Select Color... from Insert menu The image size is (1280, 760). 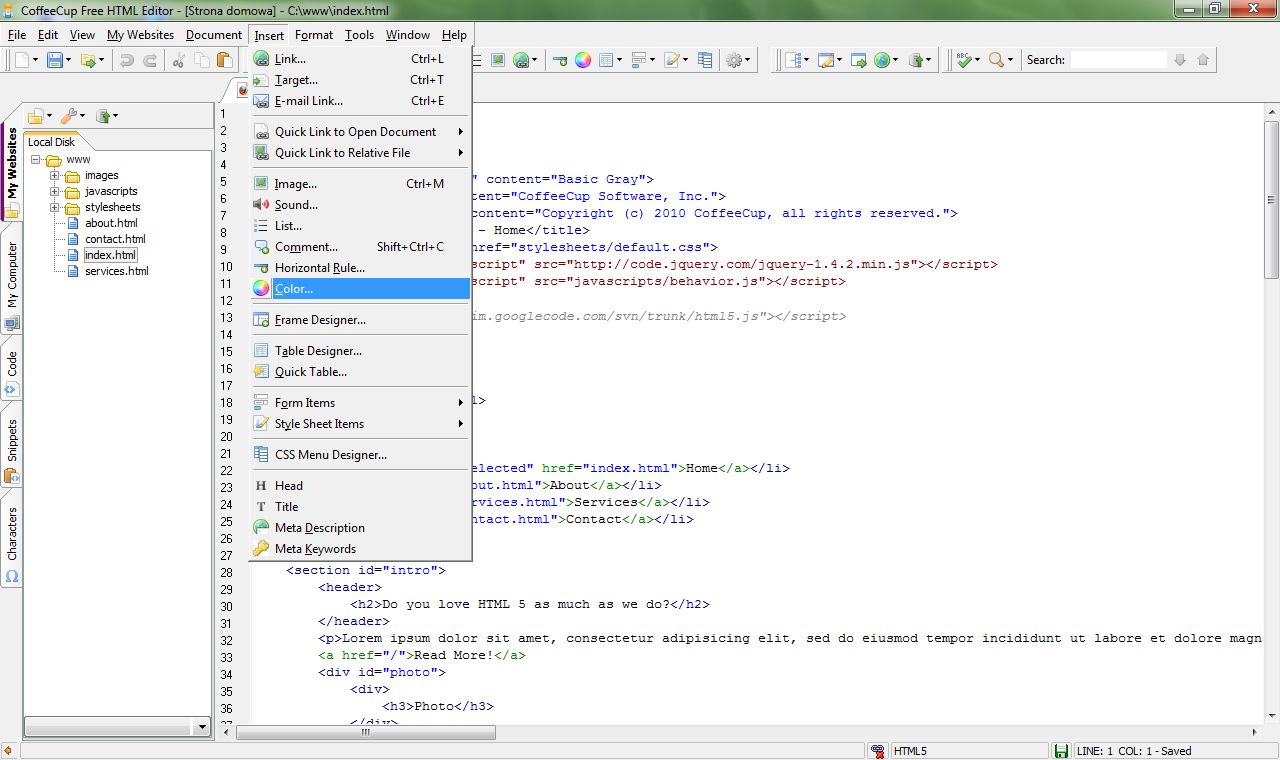click(360, 289)
